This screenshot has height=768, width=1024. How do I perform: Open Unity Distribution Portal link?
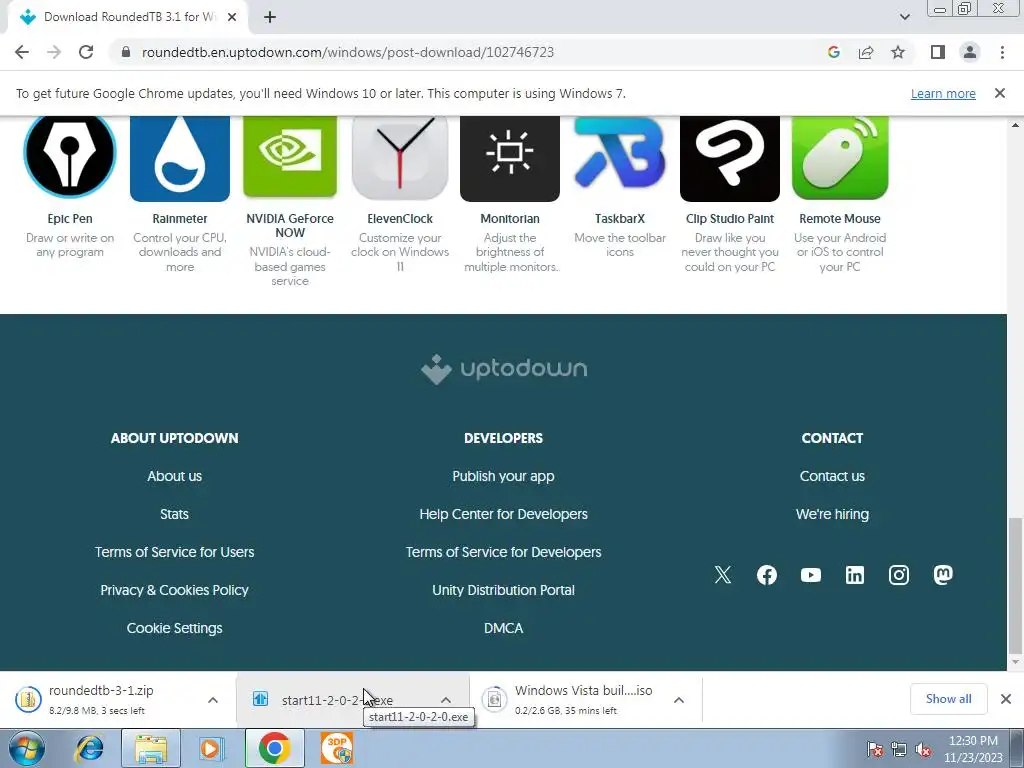coord(504,590)
